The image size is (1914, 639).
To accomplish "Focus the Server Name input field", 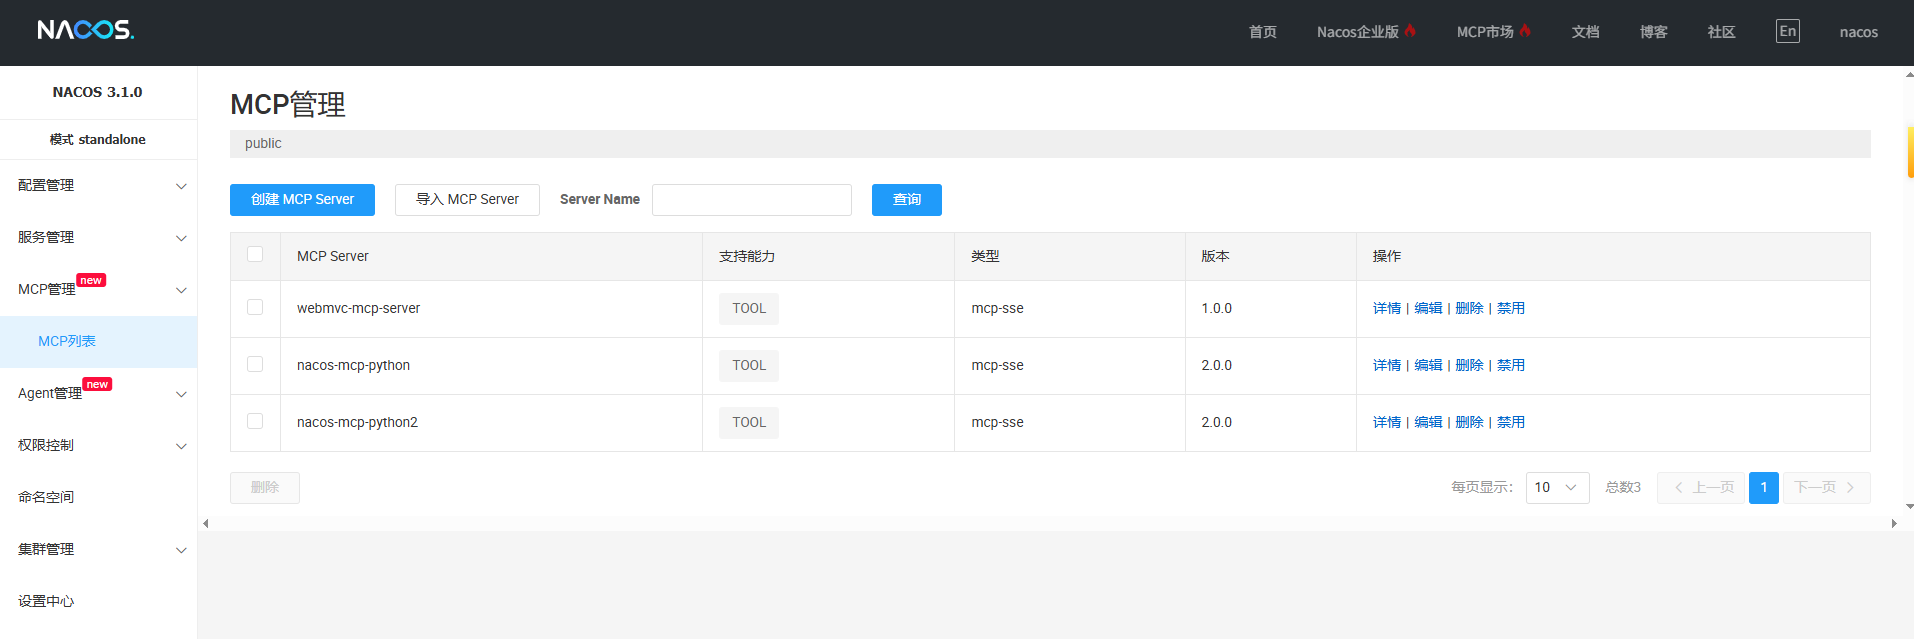I will pos(752,200).
